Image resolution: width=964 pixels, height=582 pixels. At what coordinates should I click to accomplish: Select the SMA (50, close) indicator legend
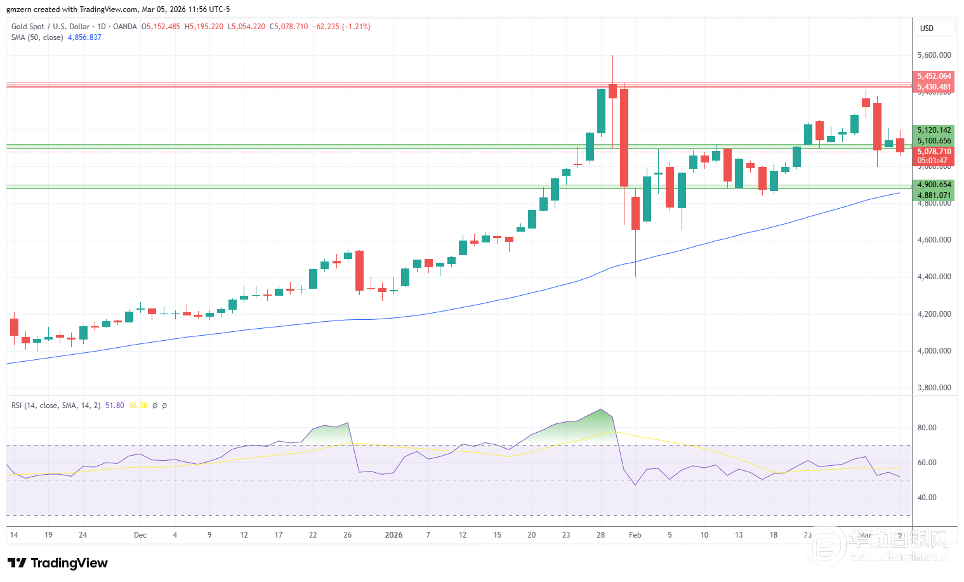click(35, 37)
